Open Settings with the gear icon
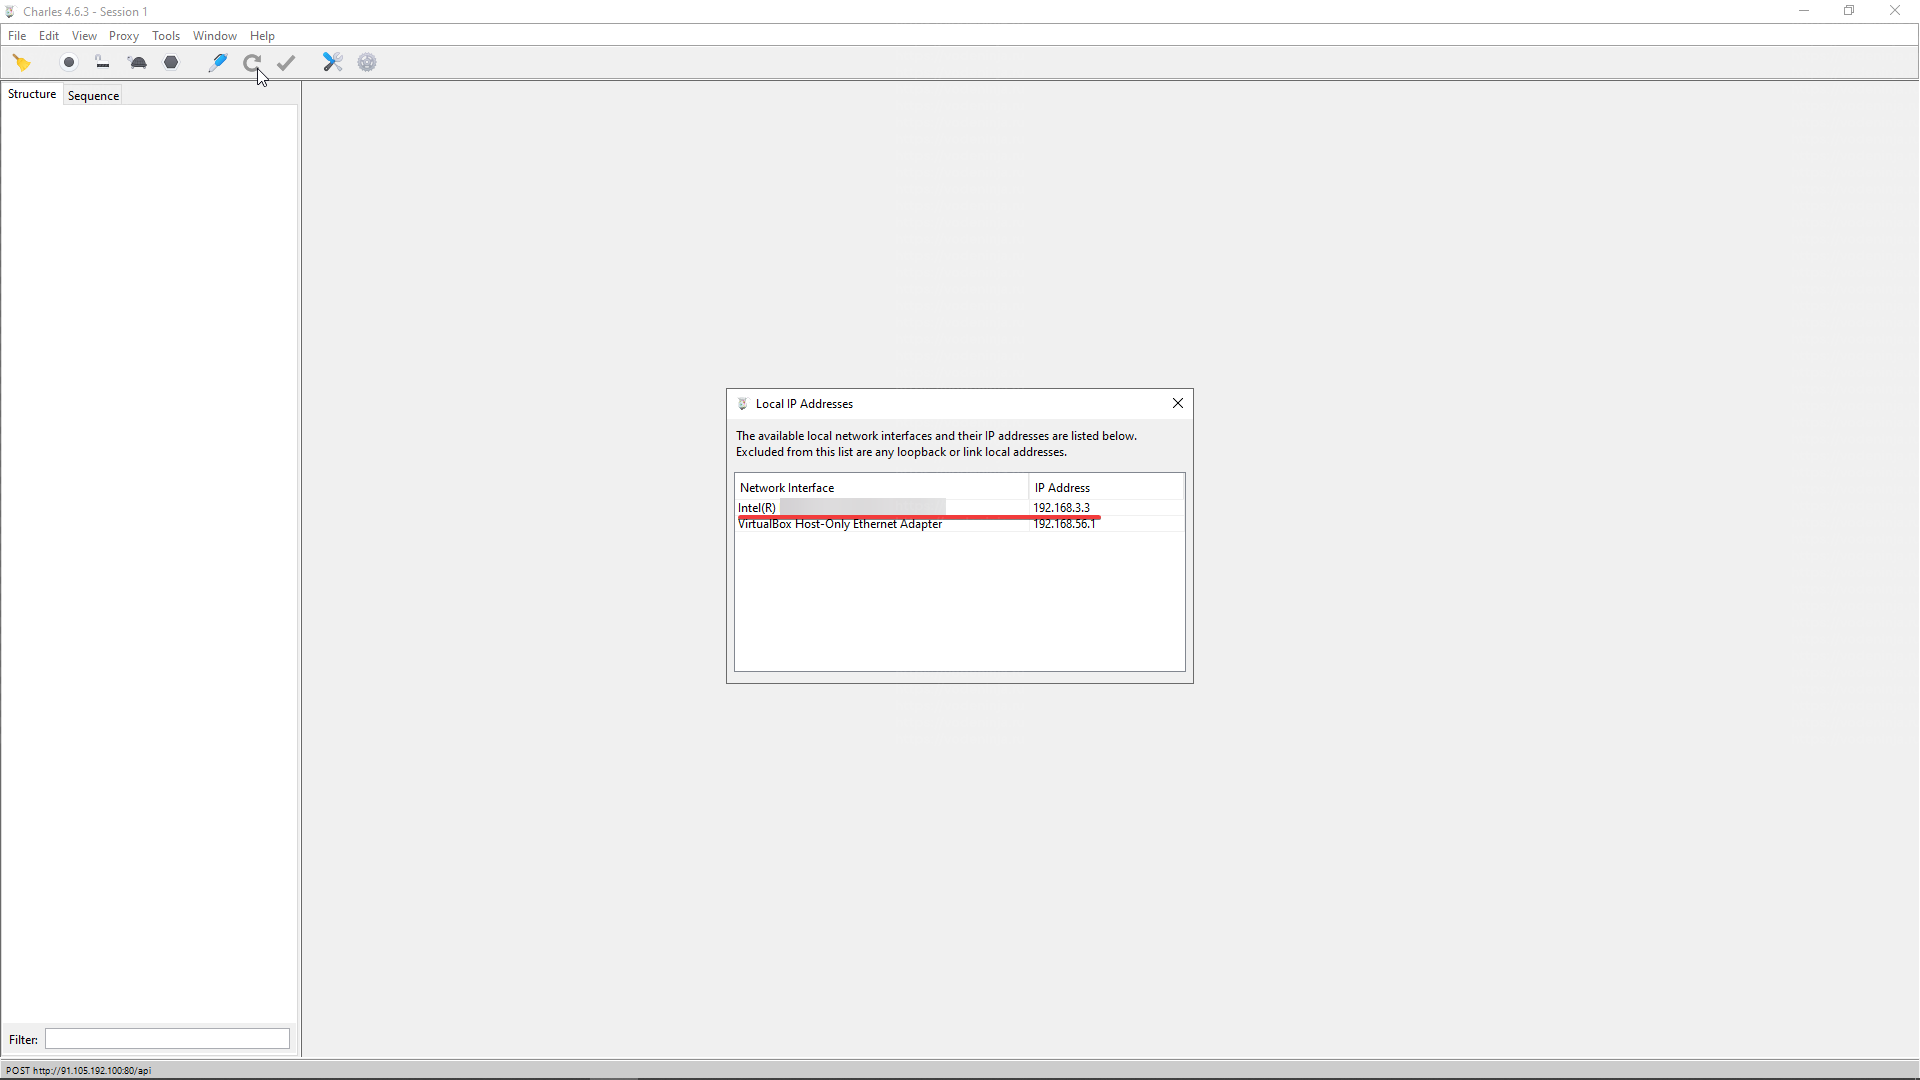1920x1080 pixels. tap(367, 63)
